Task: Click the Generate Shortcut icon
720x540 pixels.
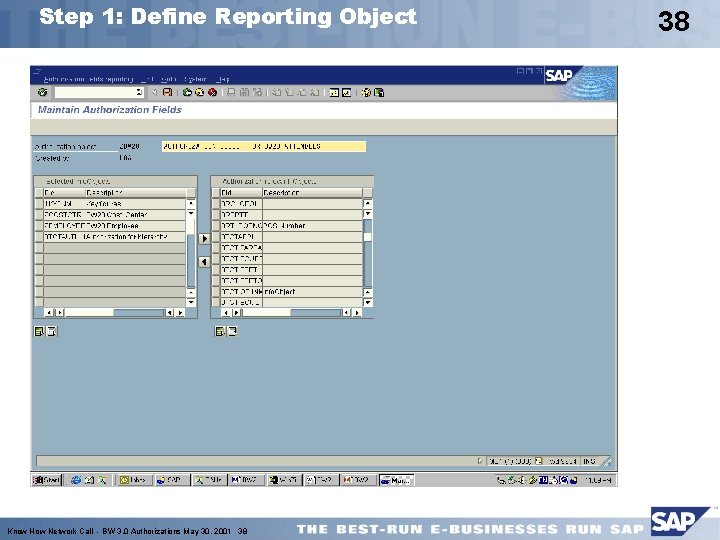Action: click(x=347, y=92)
